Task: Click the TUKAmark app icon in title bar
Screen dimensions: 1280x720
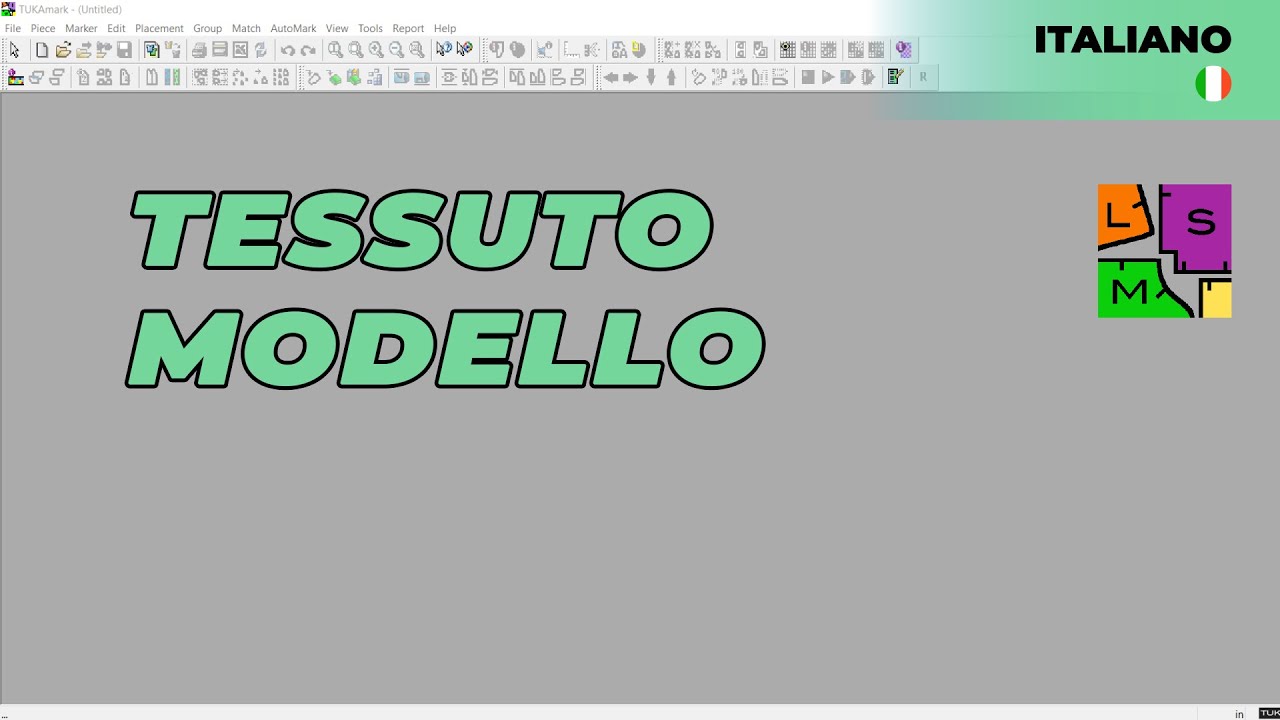Action: coord(8,9)
